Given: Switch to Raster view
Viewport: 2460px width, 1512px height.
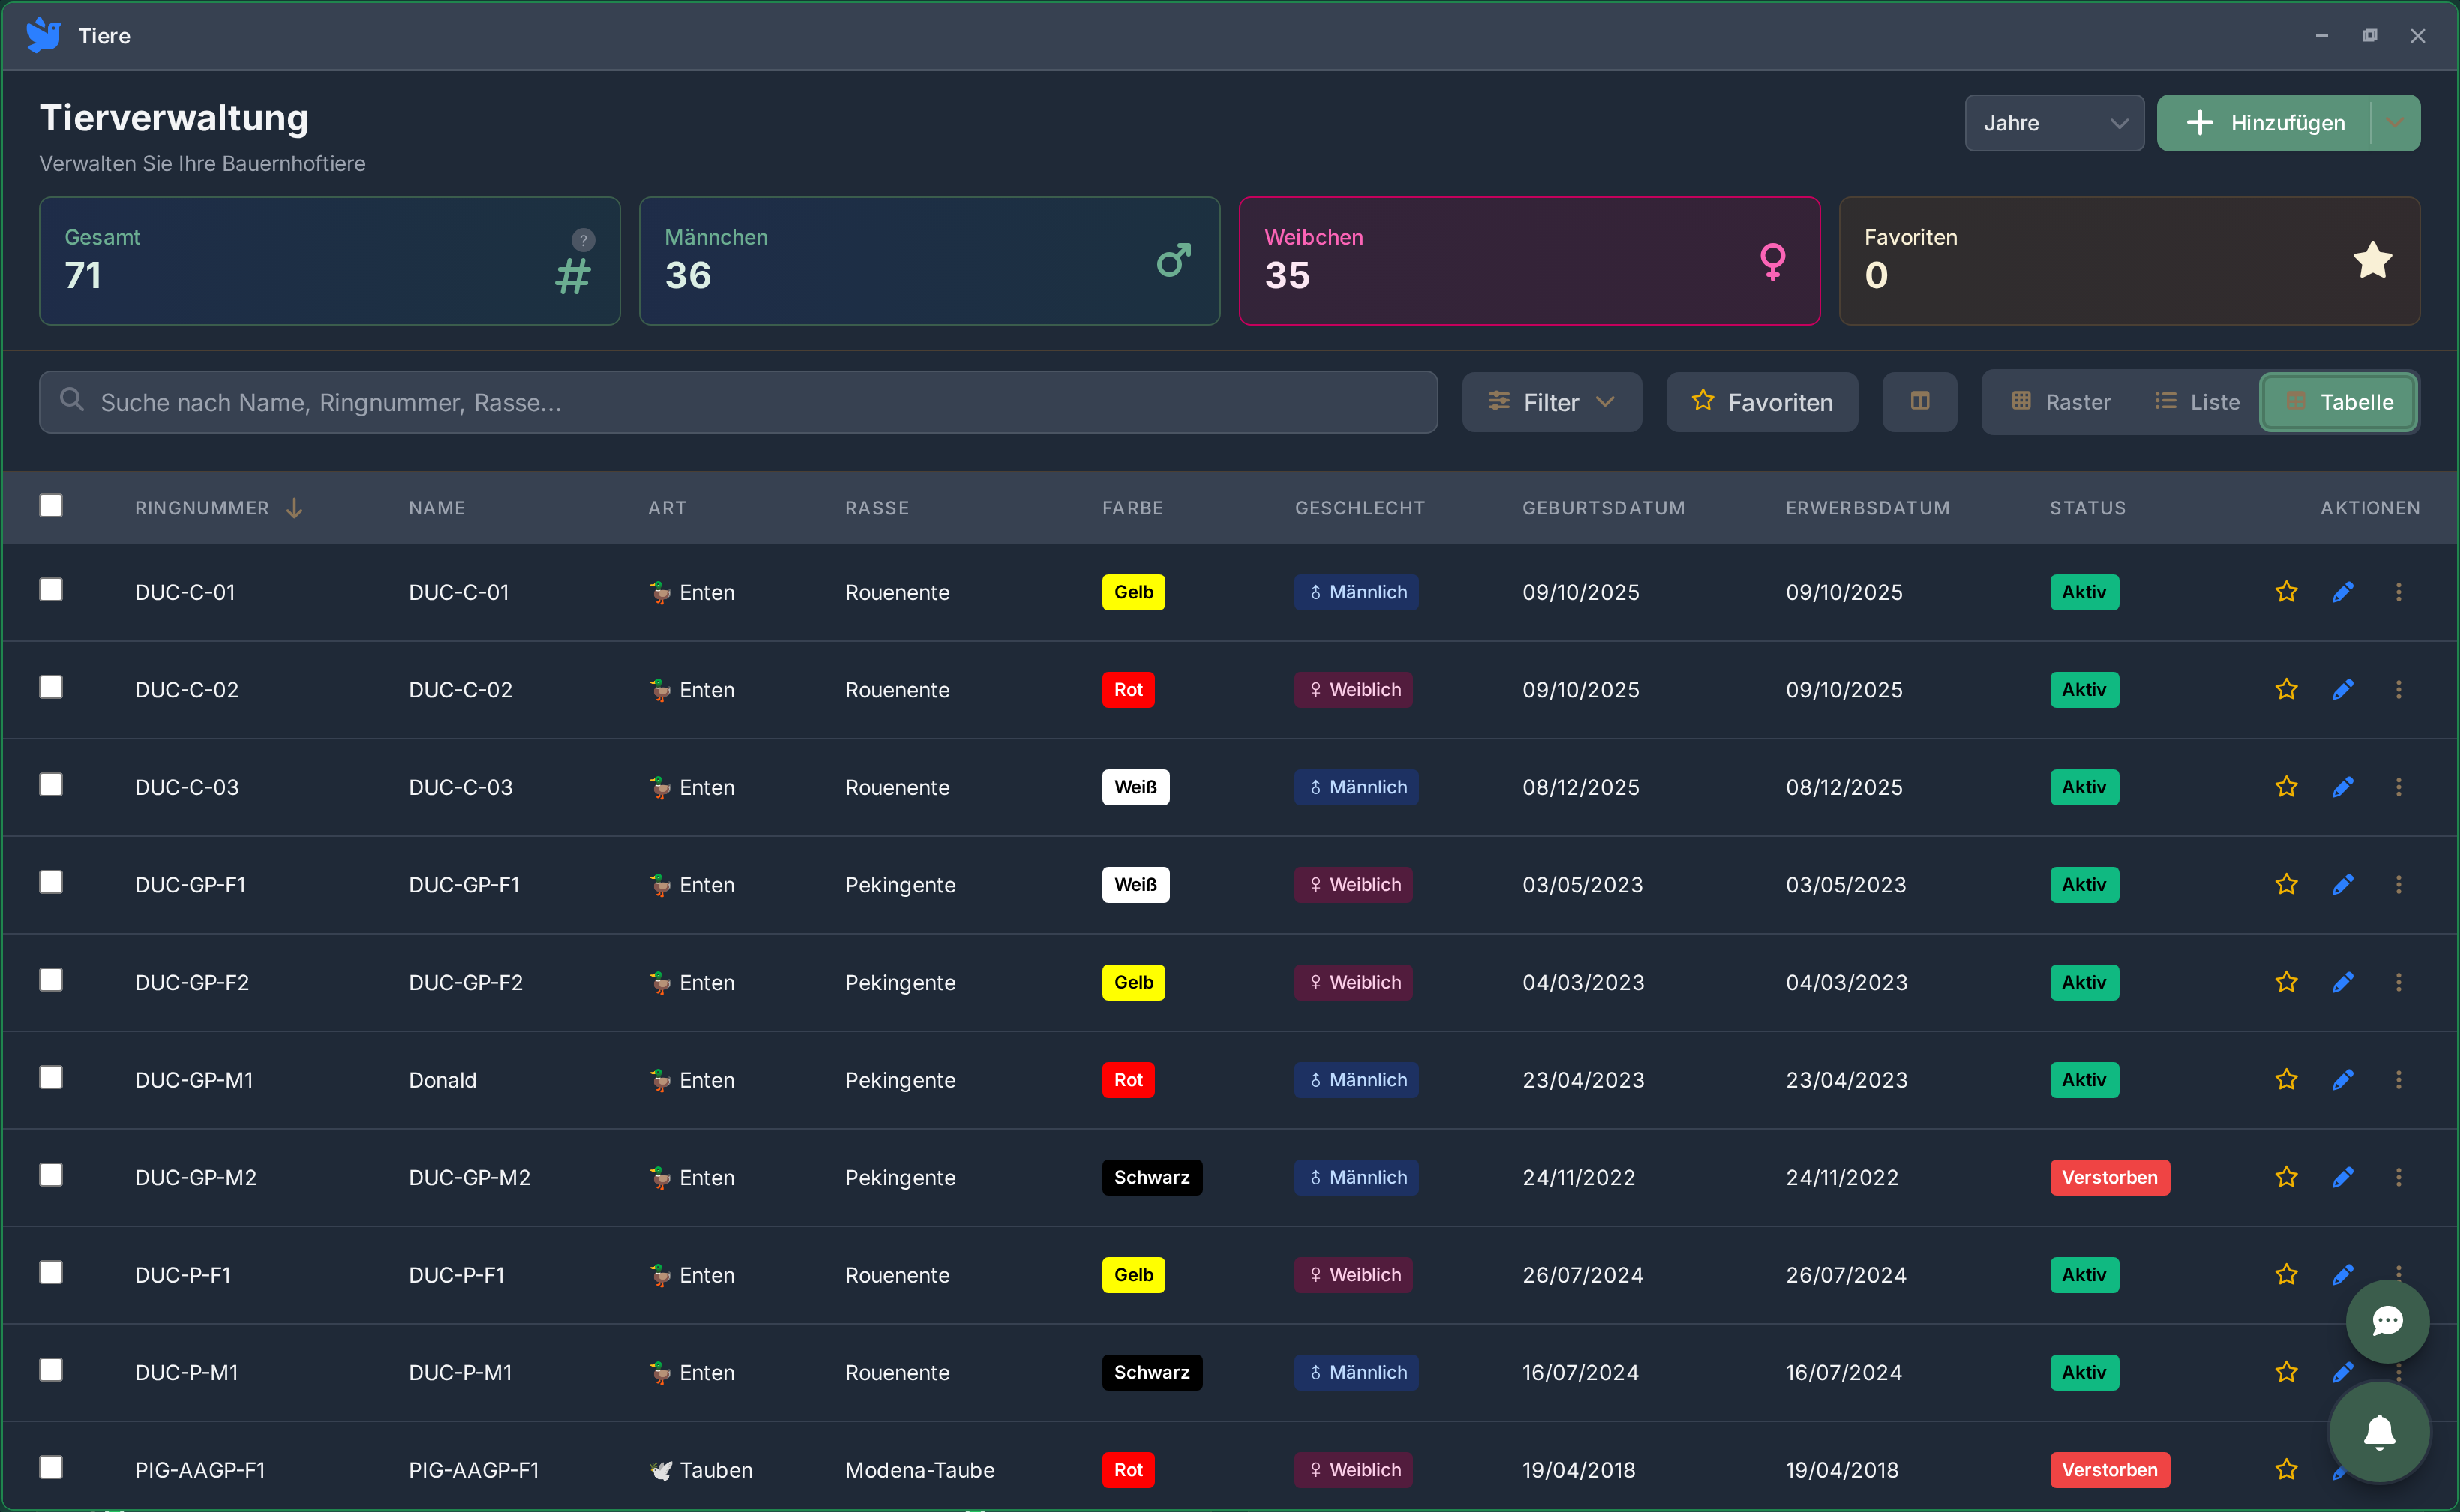Looking at the screenshot, I should pos(2060,402).
